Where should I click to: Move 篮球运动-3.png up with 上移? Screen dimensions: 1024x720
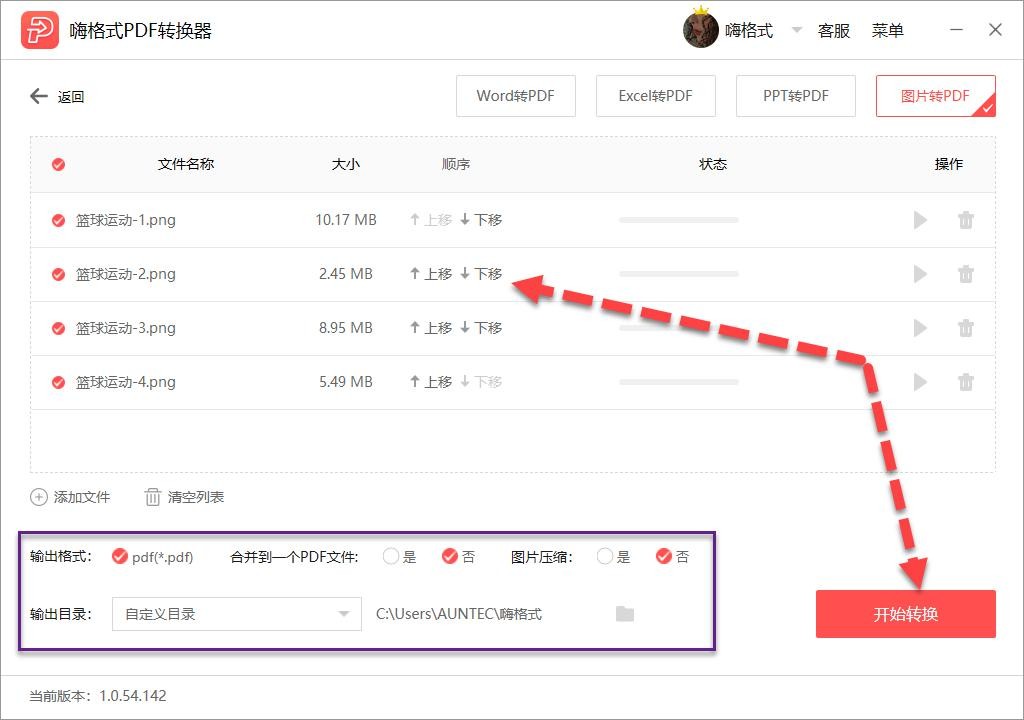click(431, 328)
